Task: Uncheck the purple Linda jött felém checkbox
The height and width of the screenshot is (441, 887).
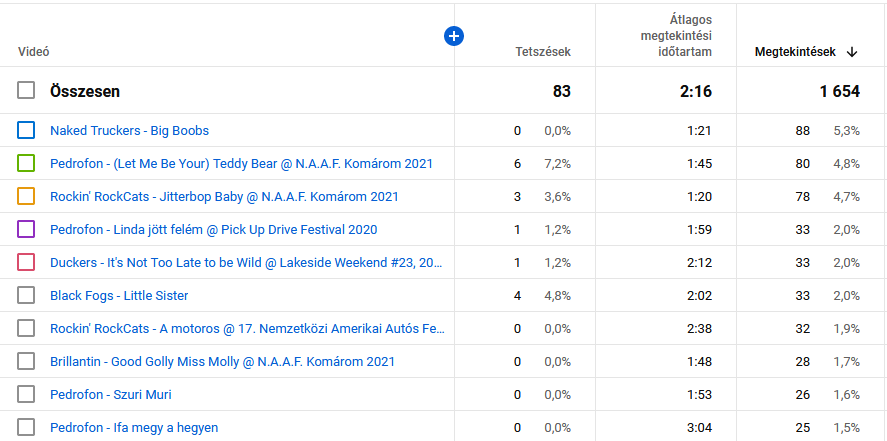Action: [26, 230]
